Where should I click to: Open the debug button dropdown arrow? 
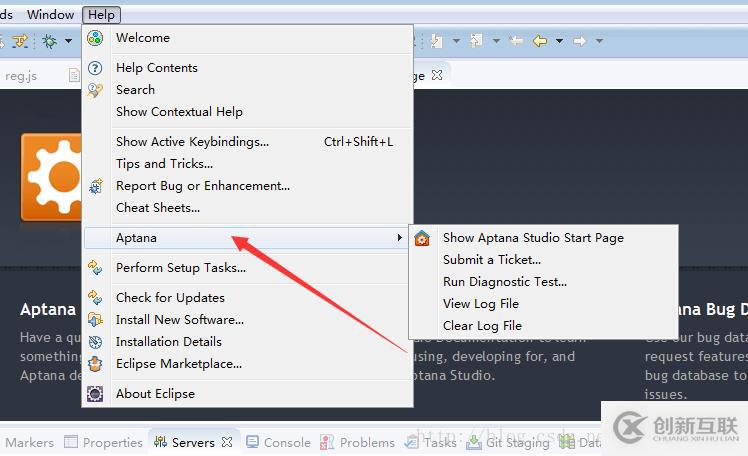(x=69, y=41)
